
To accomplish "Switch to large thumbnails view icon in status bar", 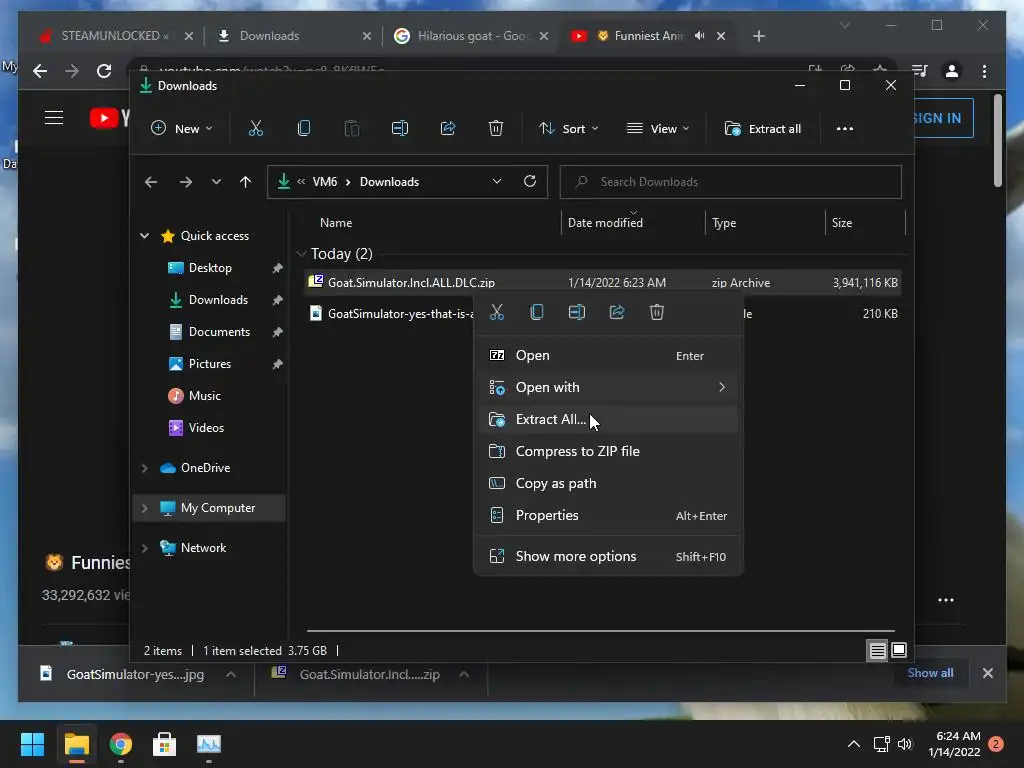I will pos(899,650).
